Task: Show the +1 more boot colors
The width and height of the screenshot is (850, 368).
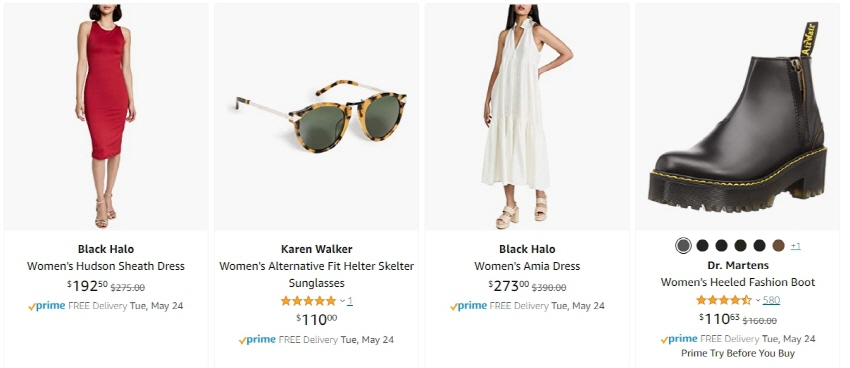Action: click(x=795, y=246)
